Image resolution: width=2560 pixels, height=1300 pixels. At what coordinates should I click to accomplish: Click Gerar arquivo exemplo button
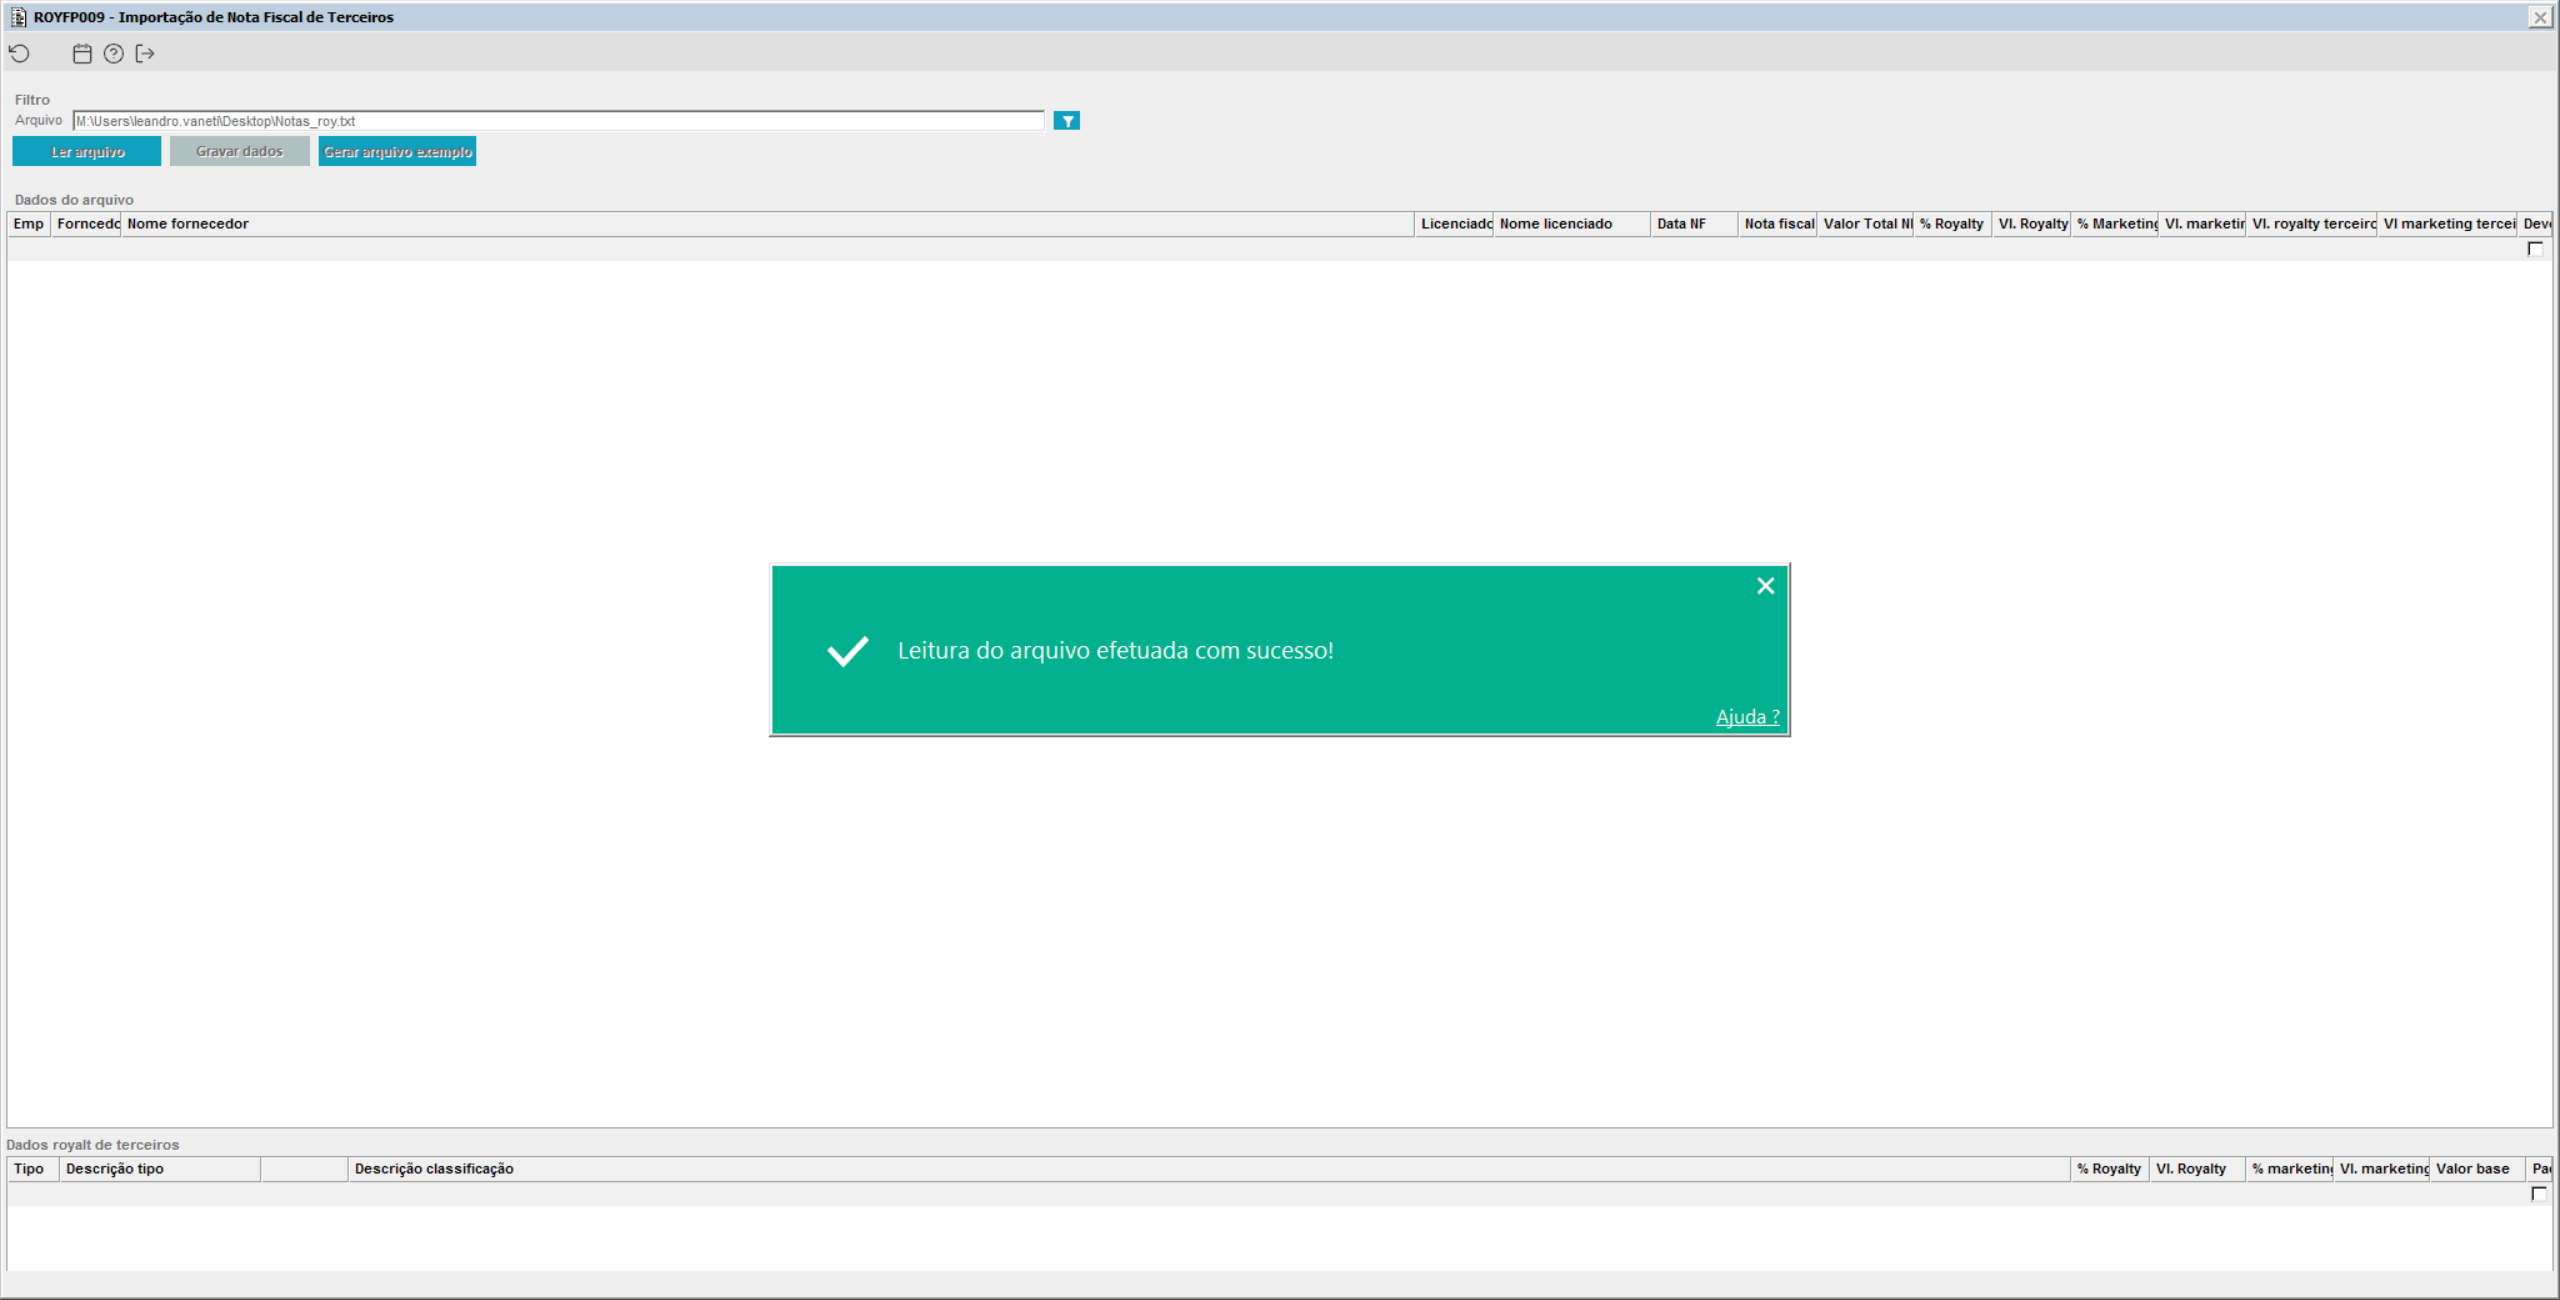tap(397, 152)
